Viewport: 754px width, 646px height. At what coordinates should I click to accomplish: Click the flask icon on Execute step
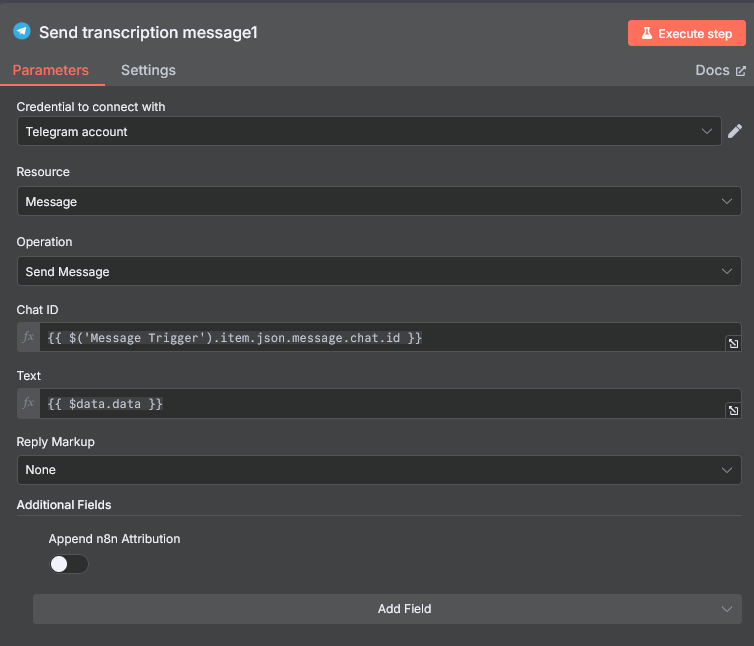point(647,33)
